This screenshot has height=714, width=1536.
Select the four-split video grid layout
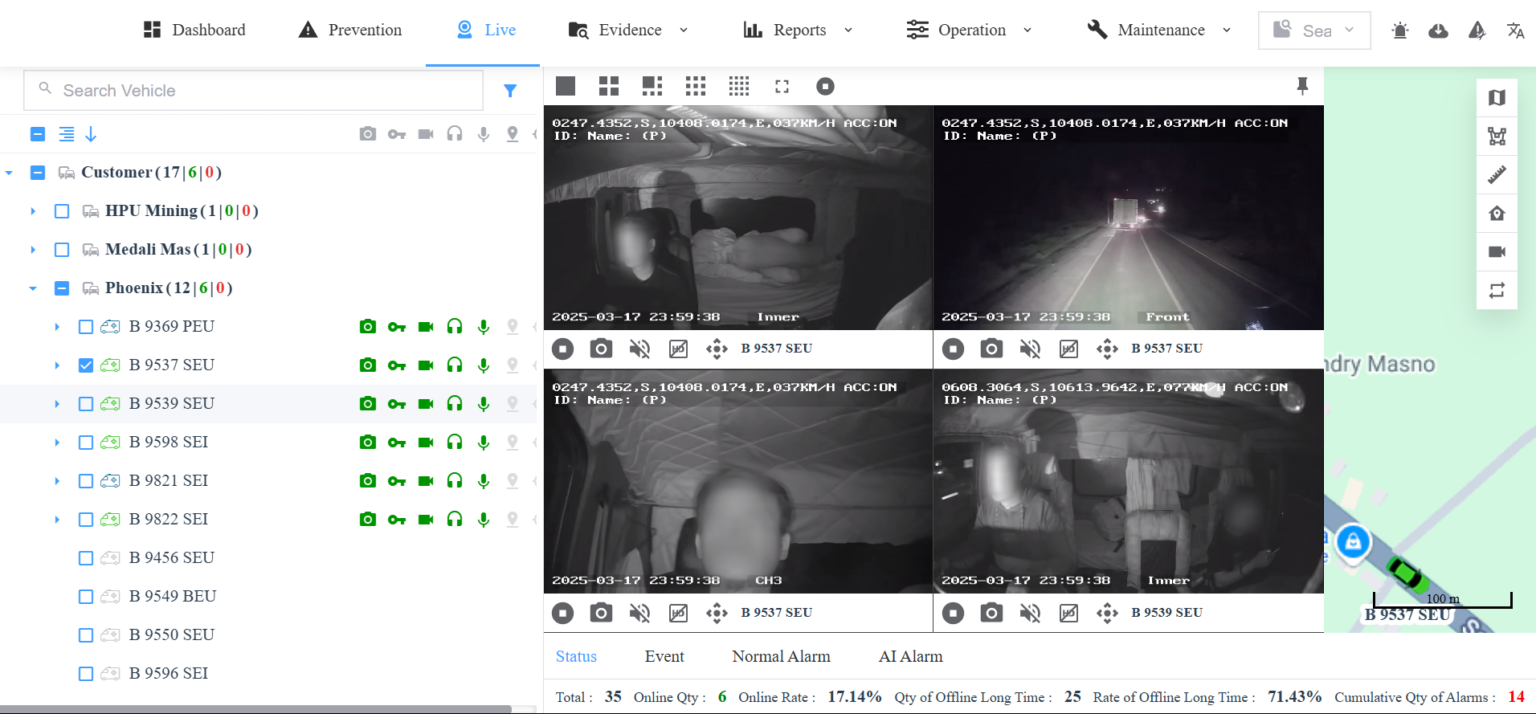(608, 86)
